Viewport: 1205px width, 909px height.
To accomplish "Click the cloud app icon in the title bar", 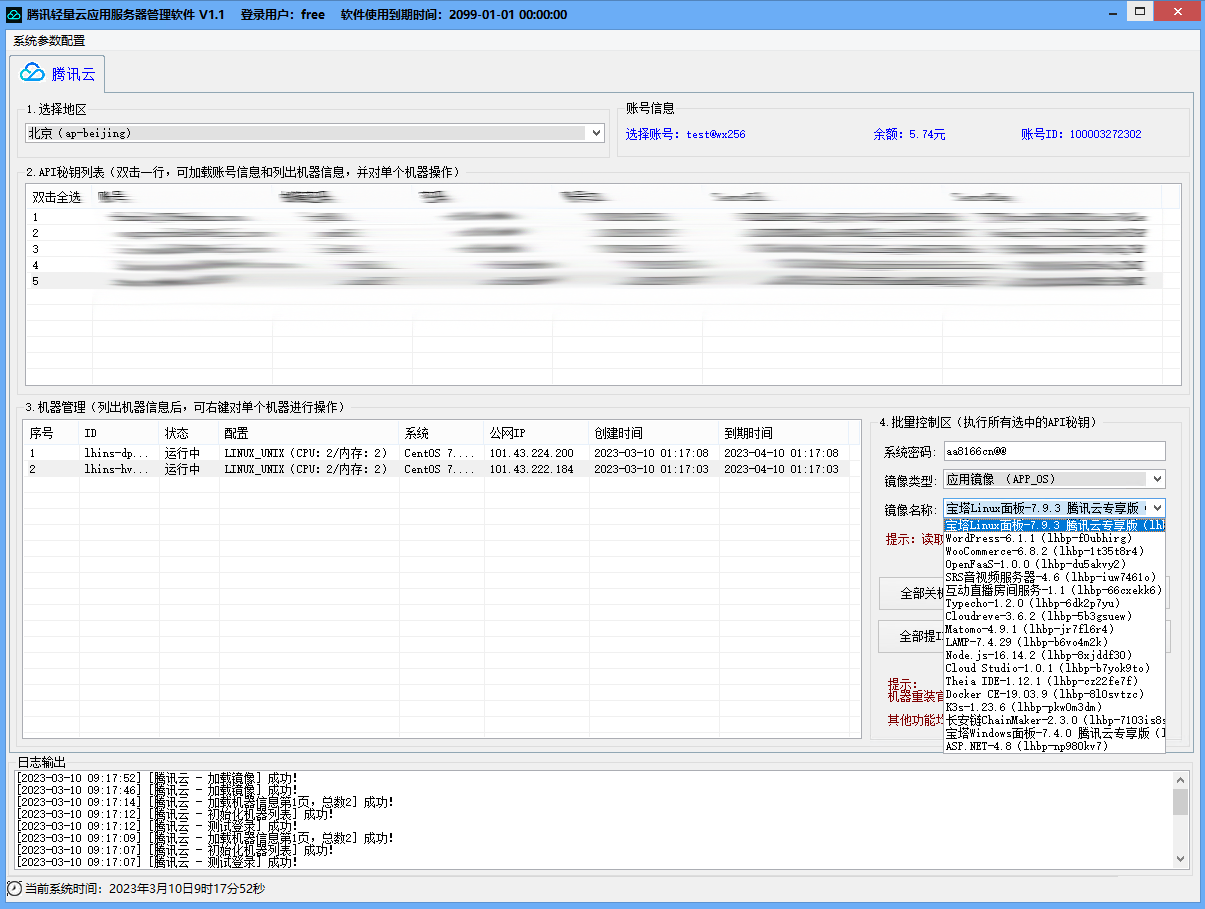I will [x=14, y=14].
